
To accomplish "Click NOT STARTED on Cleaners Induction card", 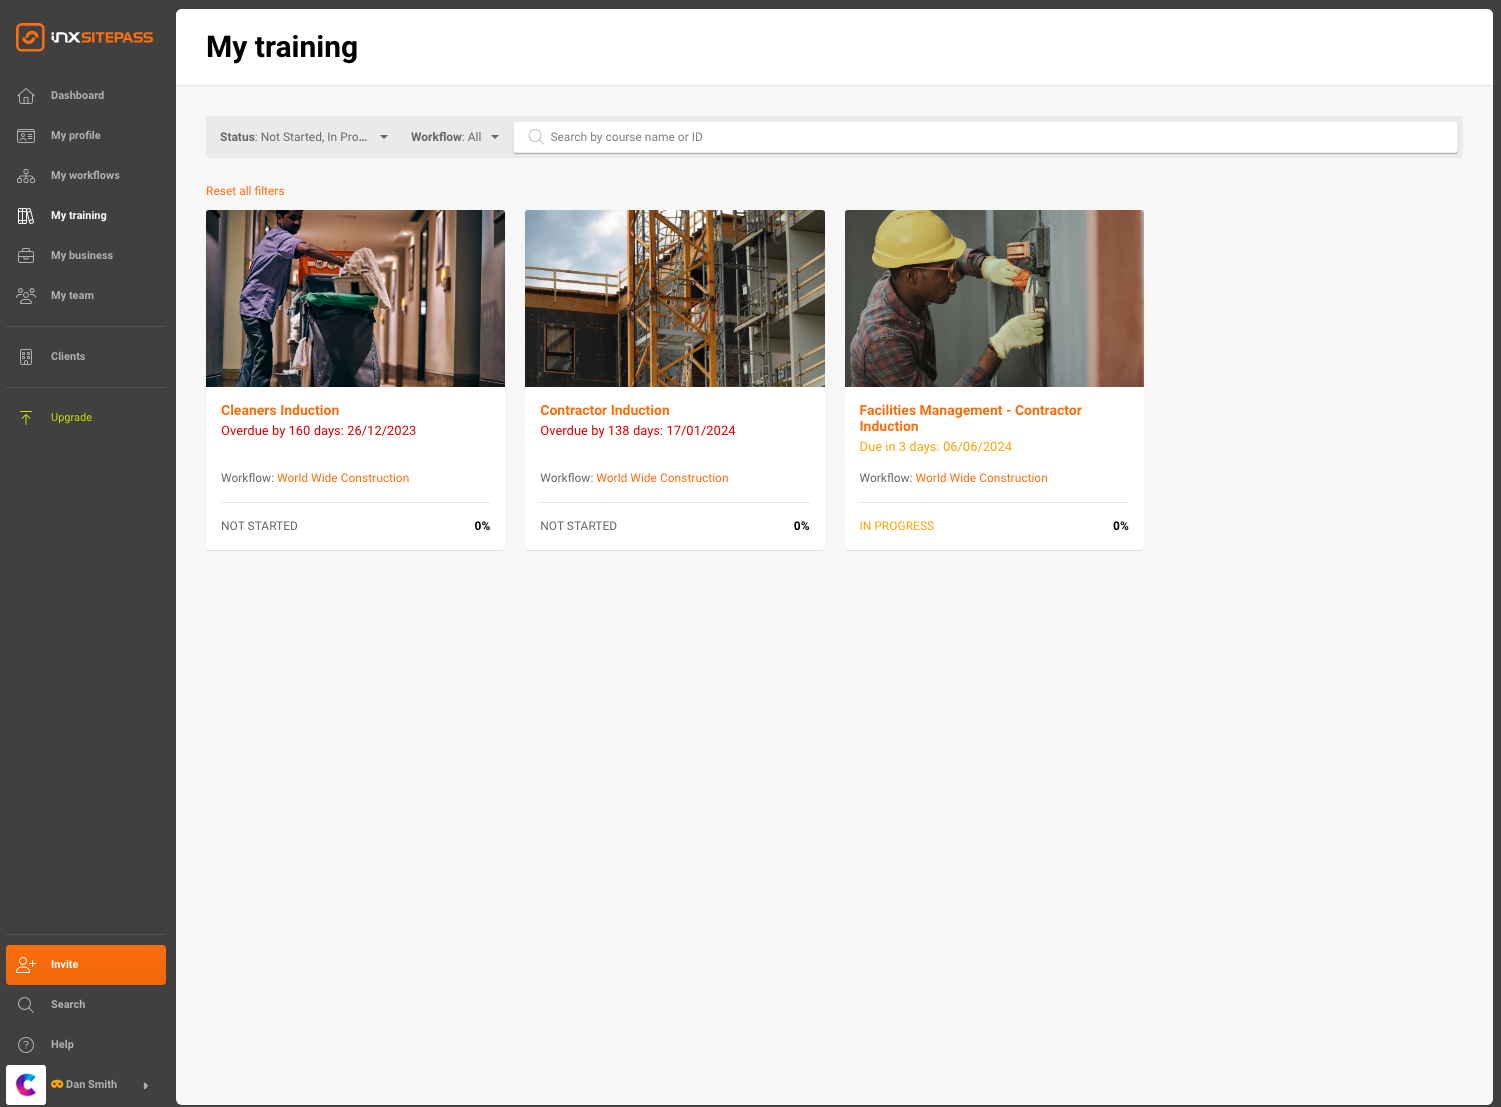I will (x=259, y=527).
